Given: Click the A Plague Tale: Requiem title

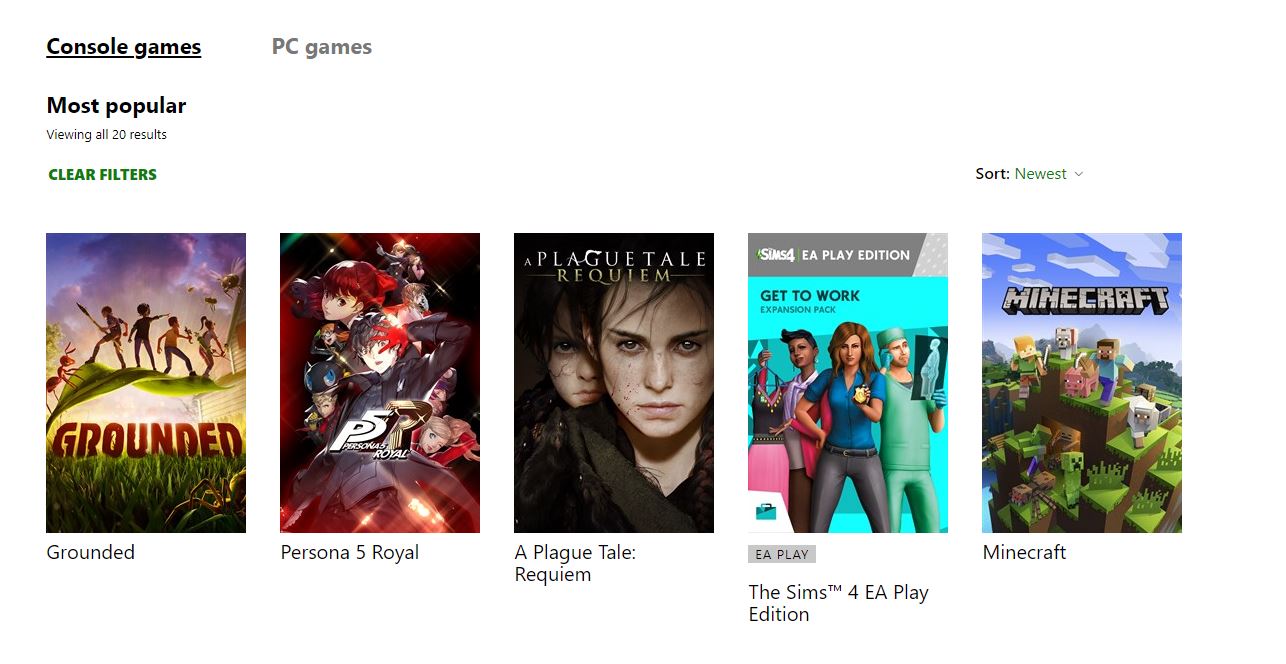Looking at the screenshot, I should (575, 563).
